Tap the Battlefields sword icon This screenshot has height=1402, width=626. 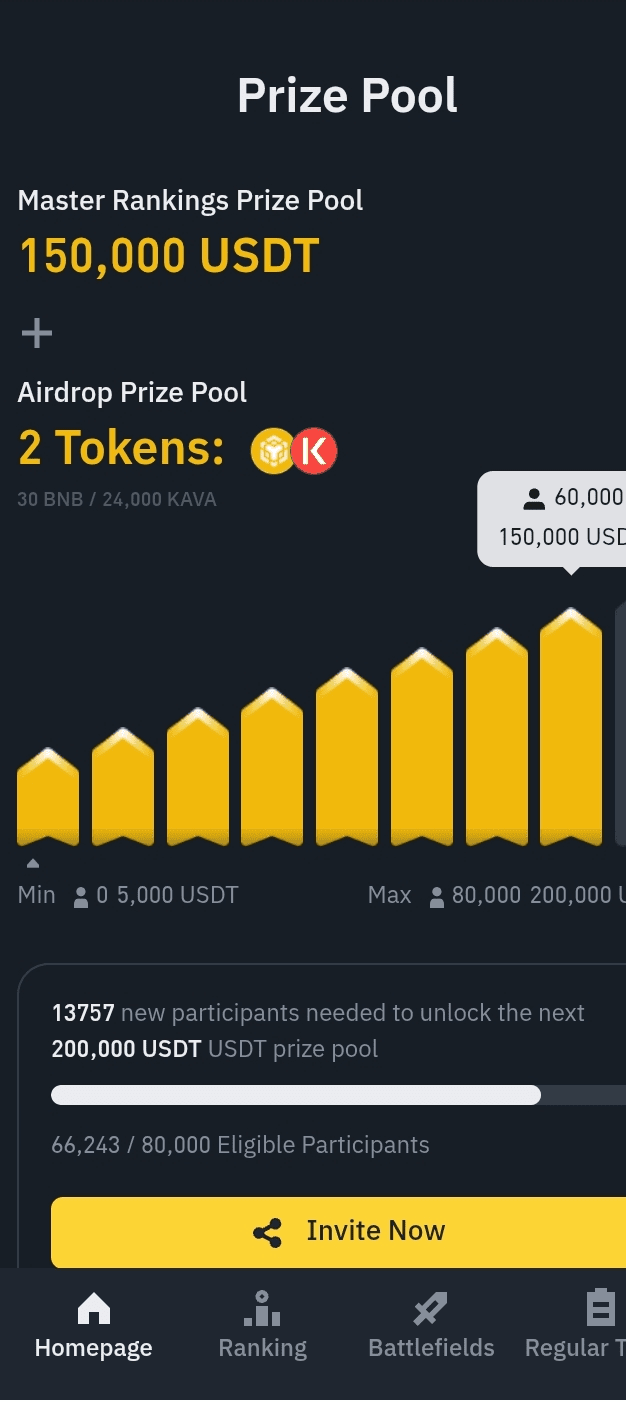(x=431, y=1308)
